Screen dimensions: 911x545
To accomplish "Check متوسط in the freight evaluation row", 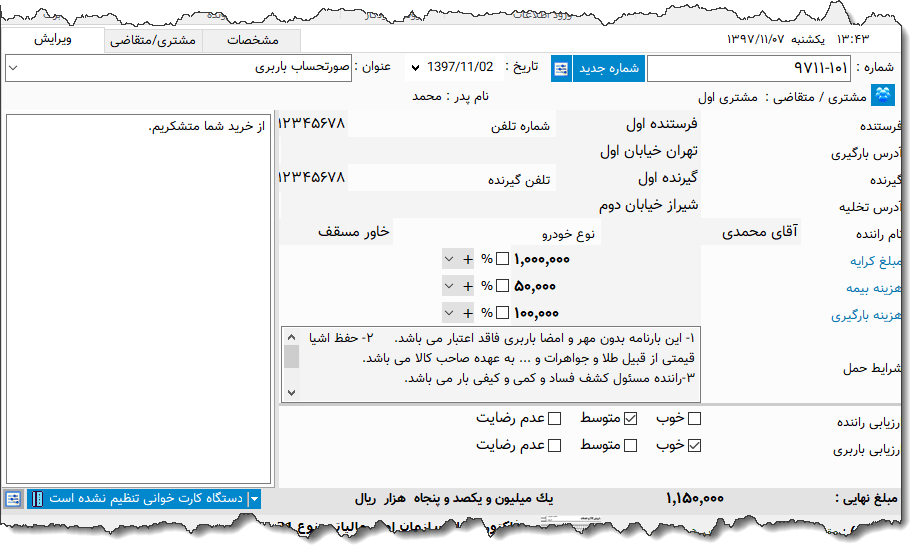I will click(630, 446).
